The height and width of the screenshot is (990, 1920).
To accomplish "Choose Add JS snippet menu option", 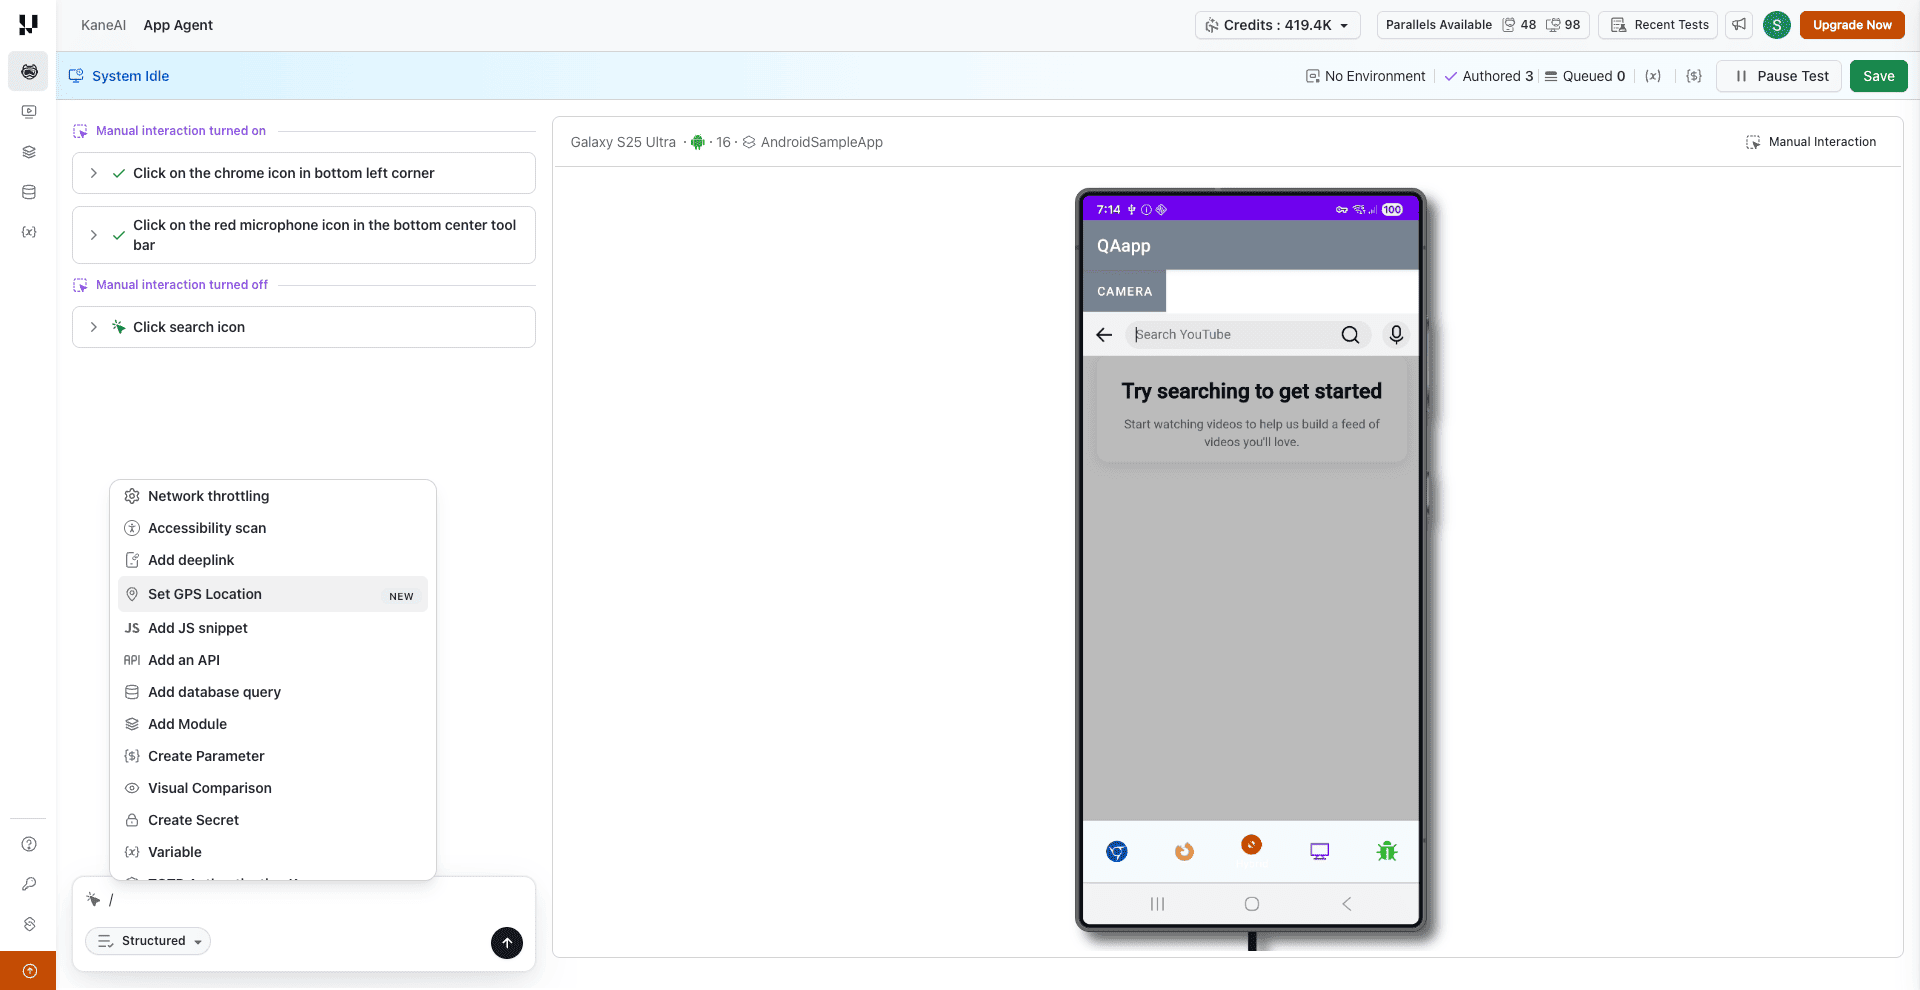I will click(x=198, y=628).
